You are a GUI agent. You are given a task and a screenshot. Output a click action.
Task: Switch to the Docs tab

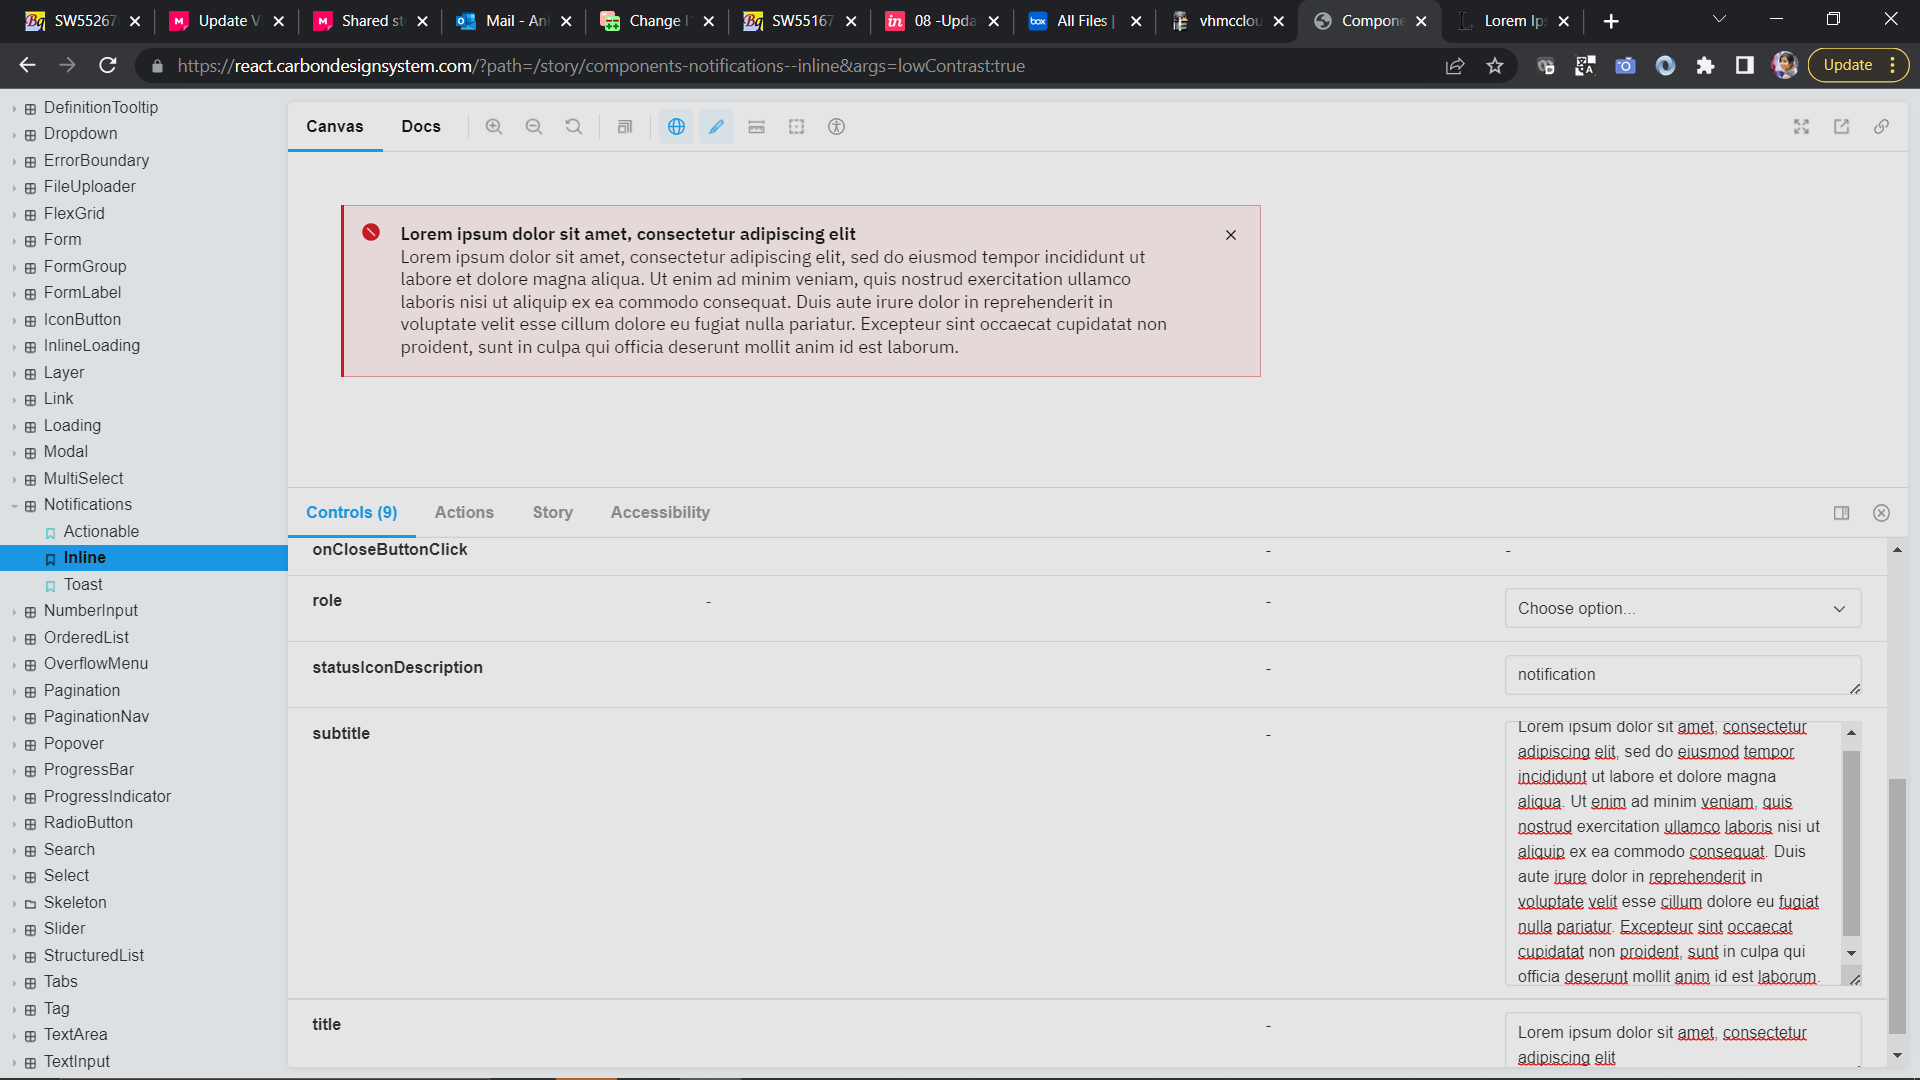(x=420, y=126)
